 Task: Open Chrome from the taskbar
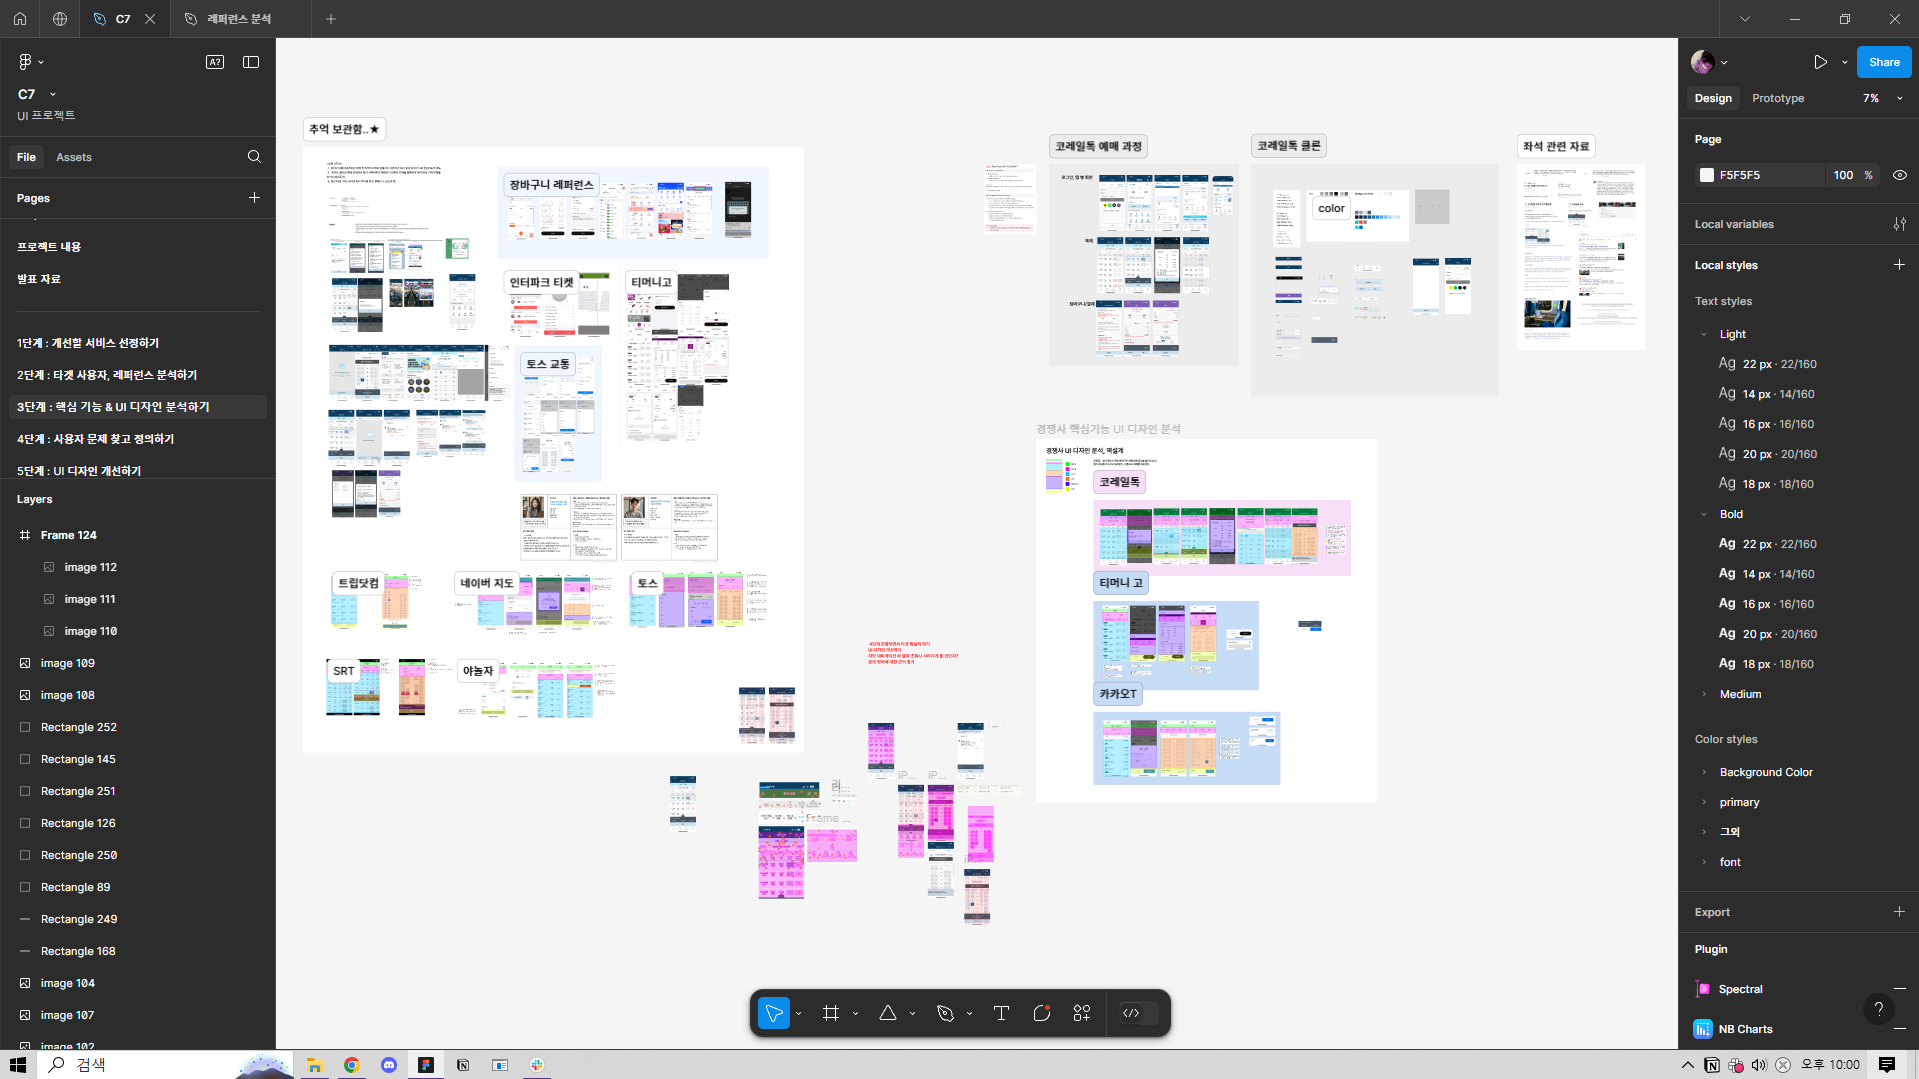point(352,1065)
